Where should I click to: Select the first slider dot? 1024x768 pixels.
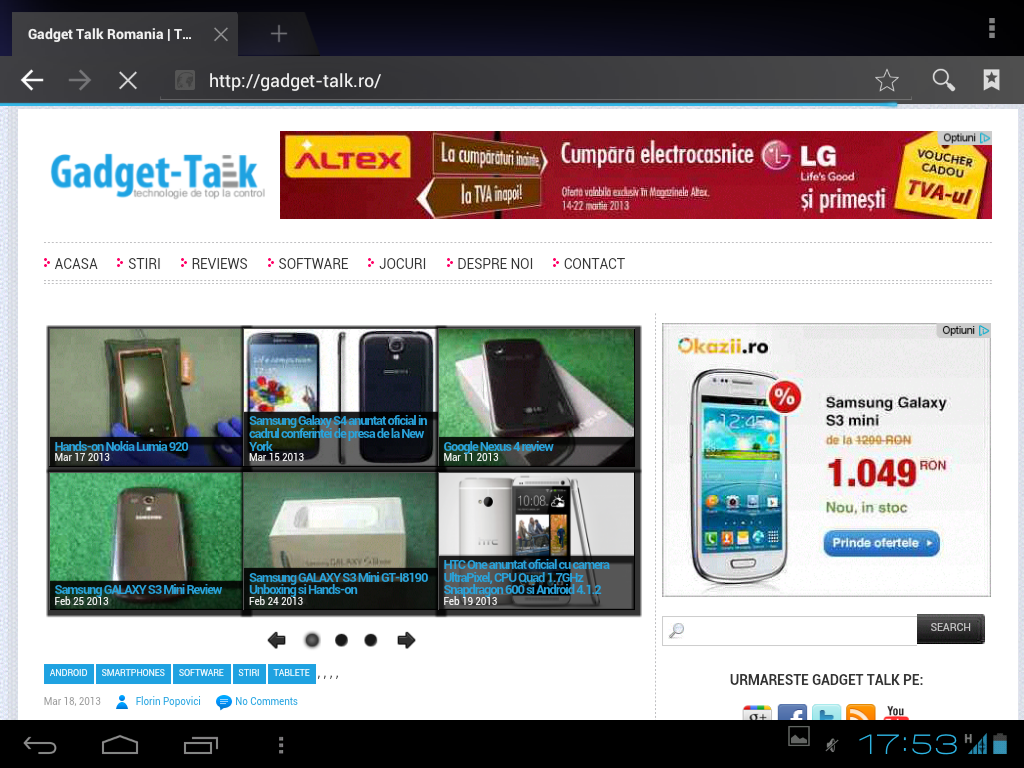point(312,640)
